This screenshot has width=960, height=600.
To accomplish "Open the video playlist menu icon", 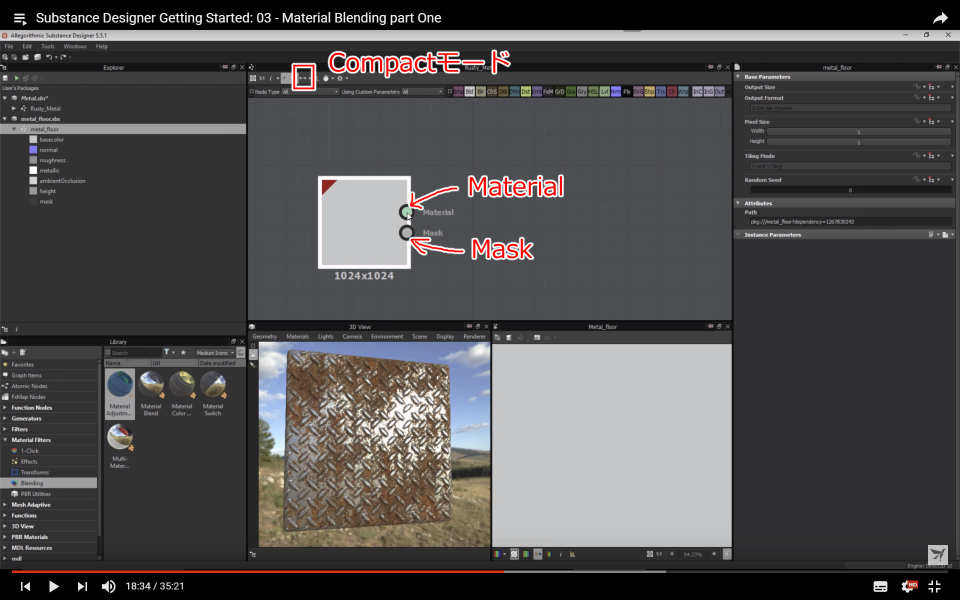I will tap(20, 18).
